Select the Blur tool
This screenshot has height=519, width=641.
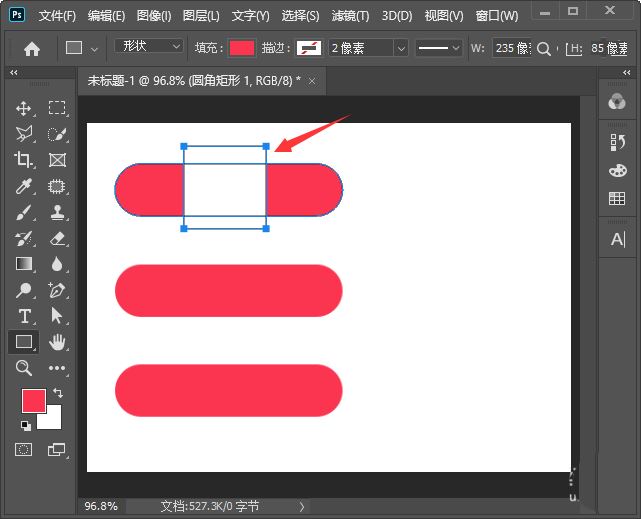coord(57,264)
